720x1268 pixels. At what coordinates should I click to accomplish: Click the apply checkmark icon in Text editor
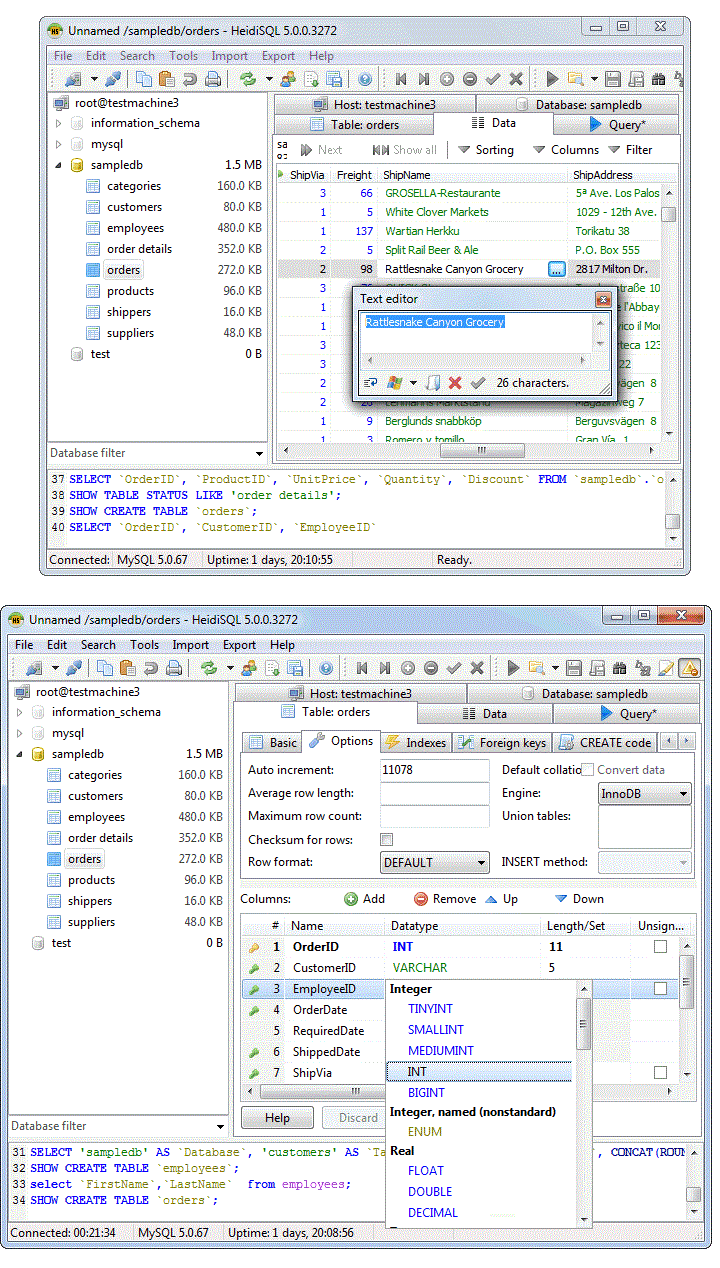[478, 383]
